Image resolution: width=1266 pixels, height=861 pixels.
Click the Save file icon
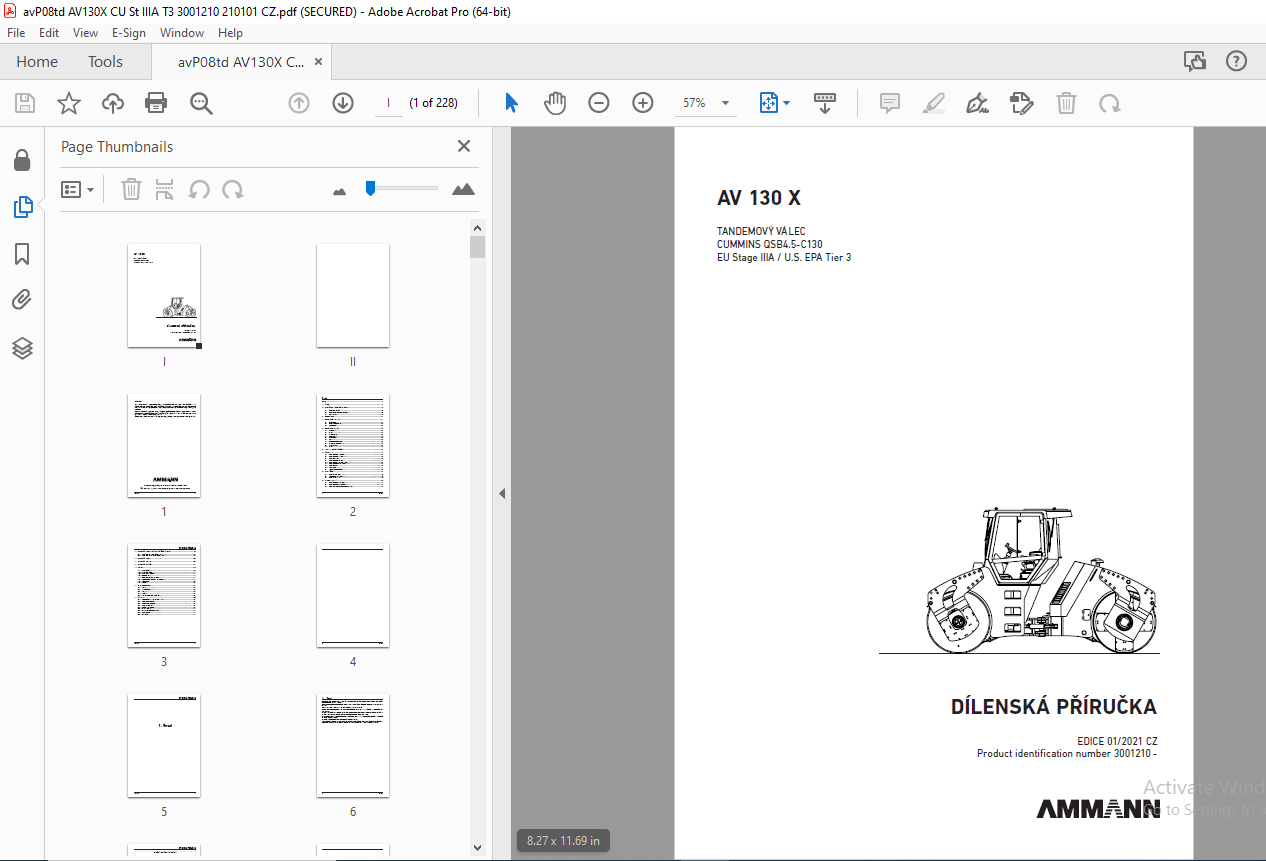25,103
